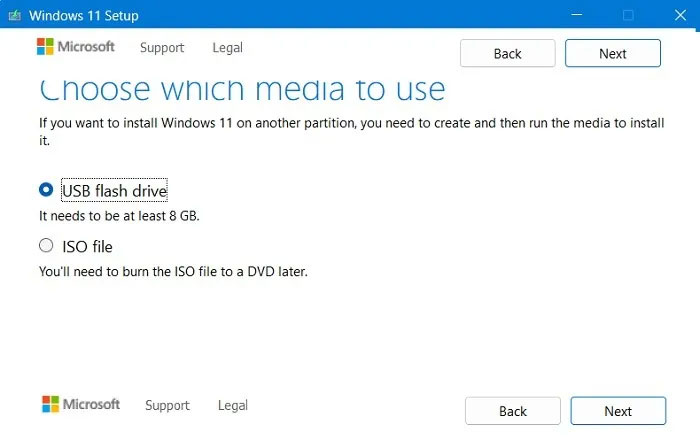Open the Support link in the header

tap(162, 47)
